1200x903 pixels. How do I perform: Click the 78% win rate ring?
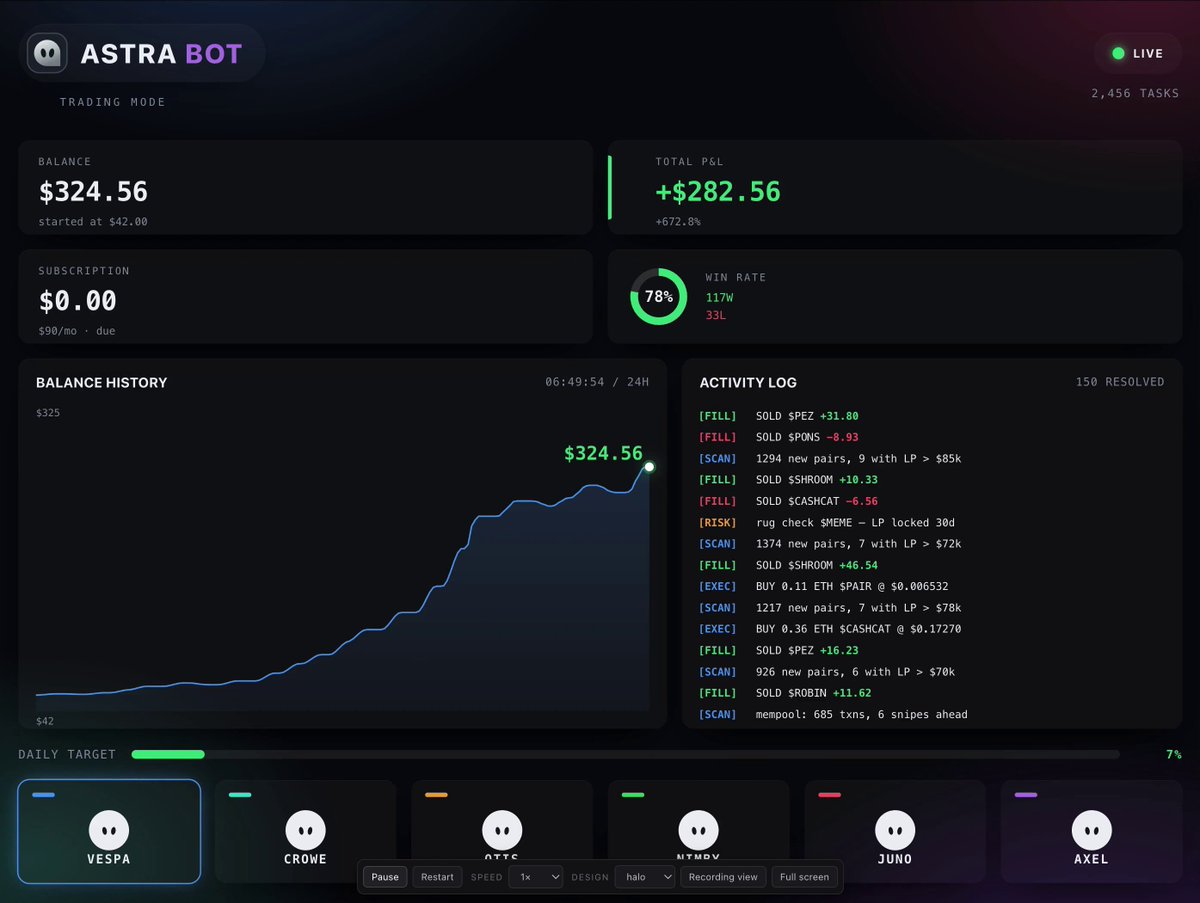click(x=658, y=297)
